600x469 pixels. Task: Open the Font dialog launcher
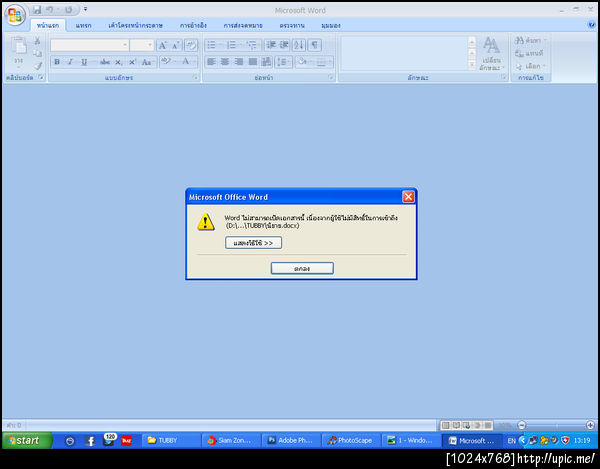pyautogui.click(x=195, y=77)
